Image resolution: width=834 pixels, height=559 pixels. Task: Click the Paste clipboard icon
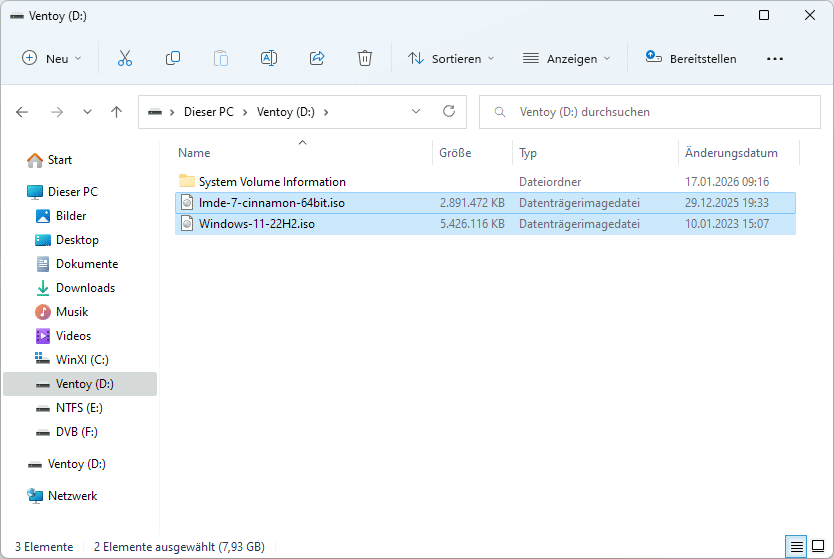221,59
